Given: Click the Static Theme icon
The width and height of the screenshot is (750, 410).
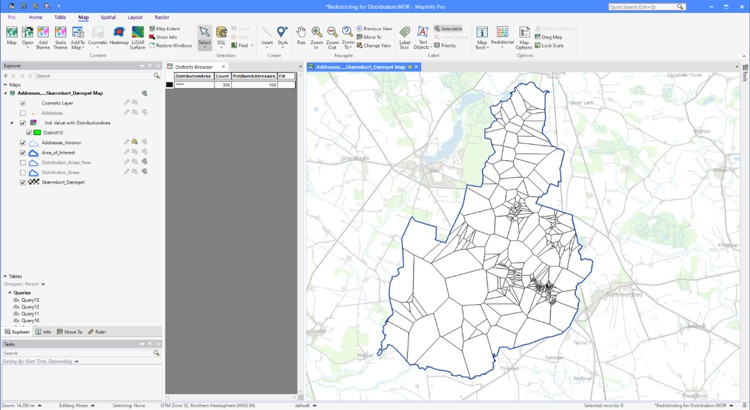Looking at the screenshot, I should (x=60, y=36).
